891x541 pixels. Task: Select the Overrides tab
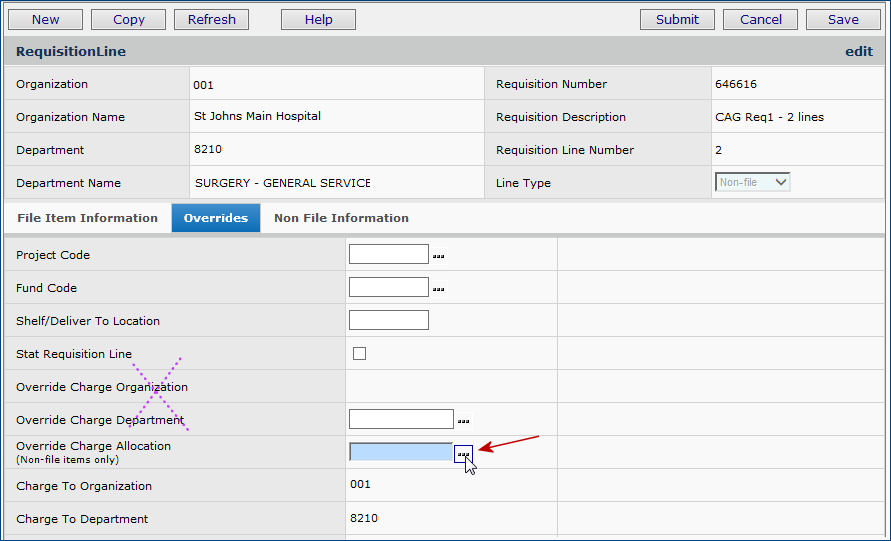(x=216, y=218)
